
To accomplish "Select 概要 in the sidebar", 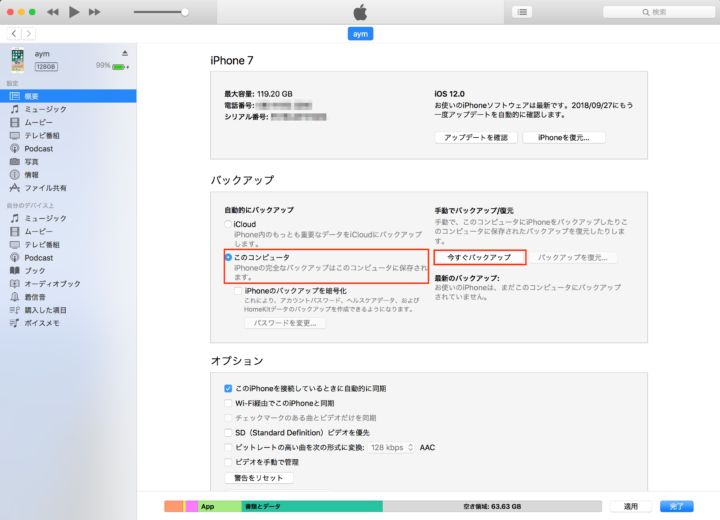I will pos(68,96).
